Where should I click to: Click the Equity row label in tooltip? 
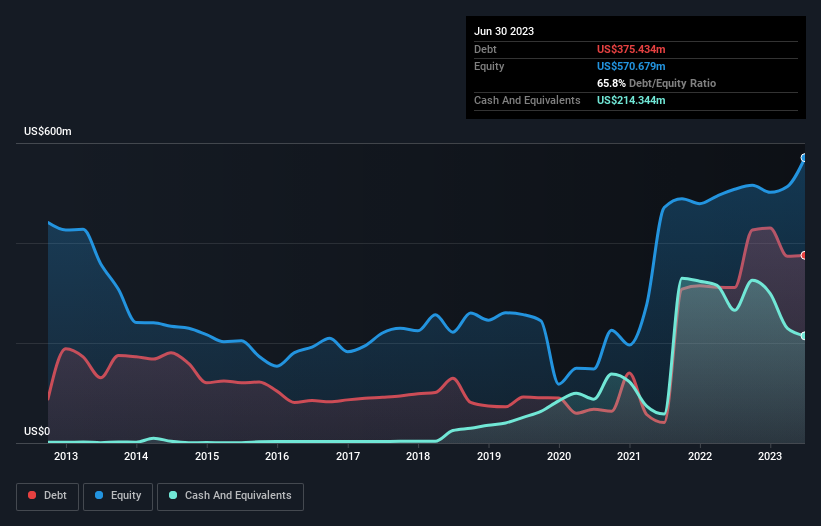(x=489, y=66)
